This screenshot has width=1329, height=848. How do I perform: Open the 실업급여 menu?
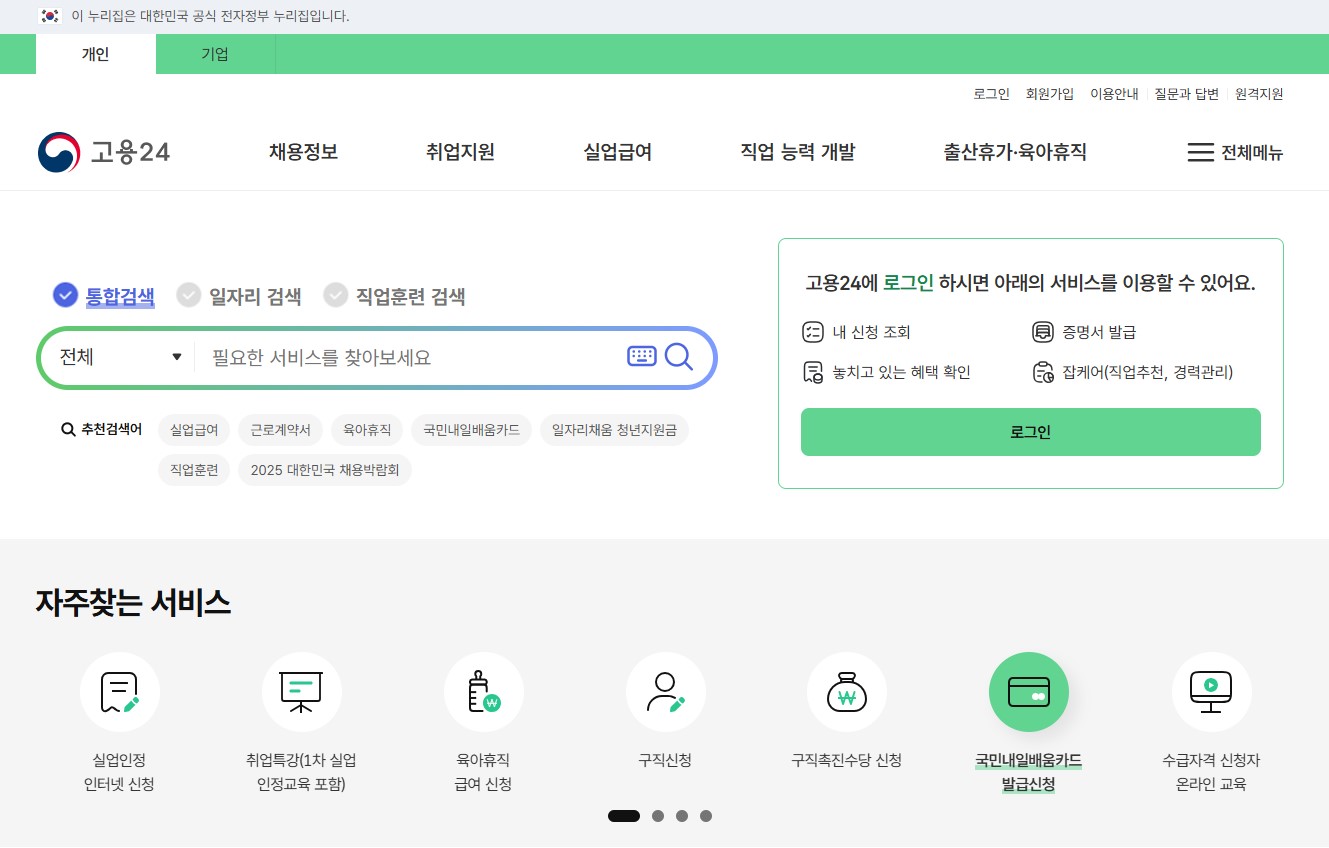coord(617,152)
